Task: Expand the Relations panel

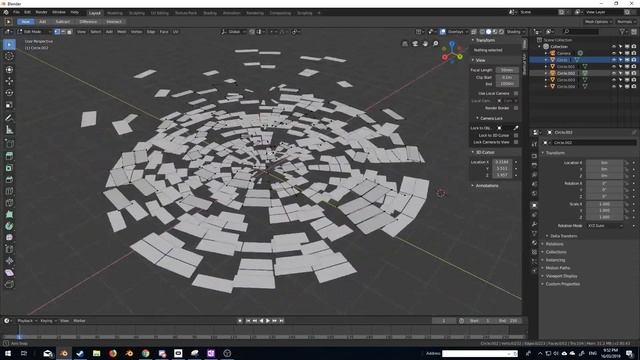Action: pyautogui.click(x=554, y=244)
